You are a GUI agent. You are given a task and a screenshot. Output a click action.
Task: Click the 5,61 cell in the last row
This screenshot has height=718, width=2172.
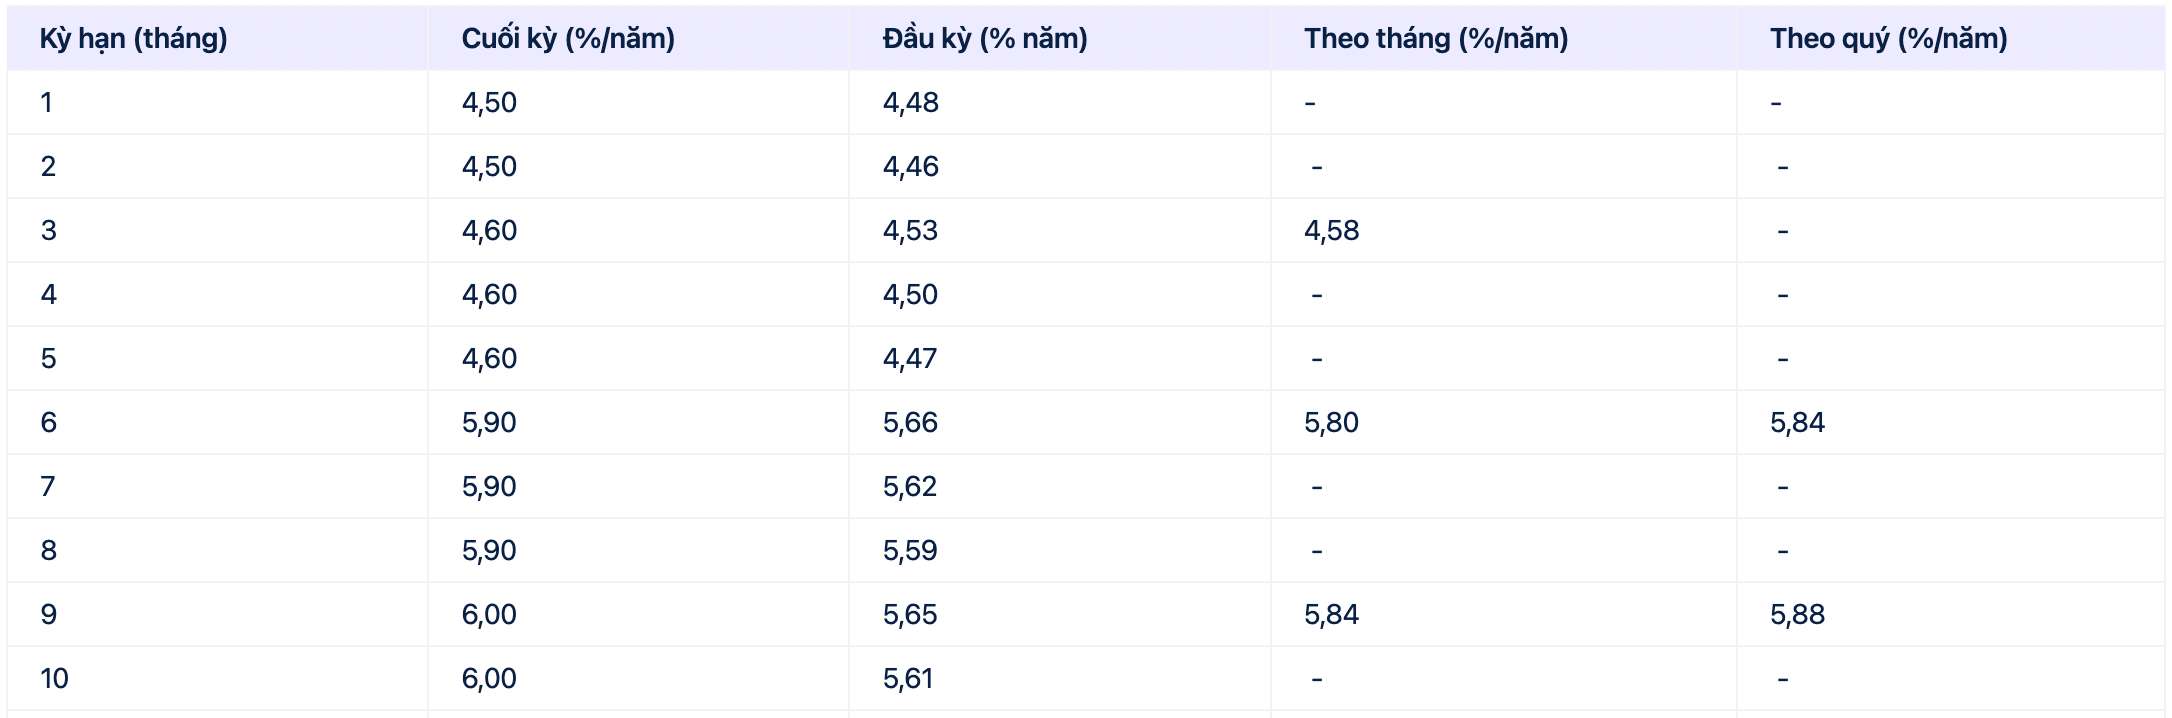(908, 679)
